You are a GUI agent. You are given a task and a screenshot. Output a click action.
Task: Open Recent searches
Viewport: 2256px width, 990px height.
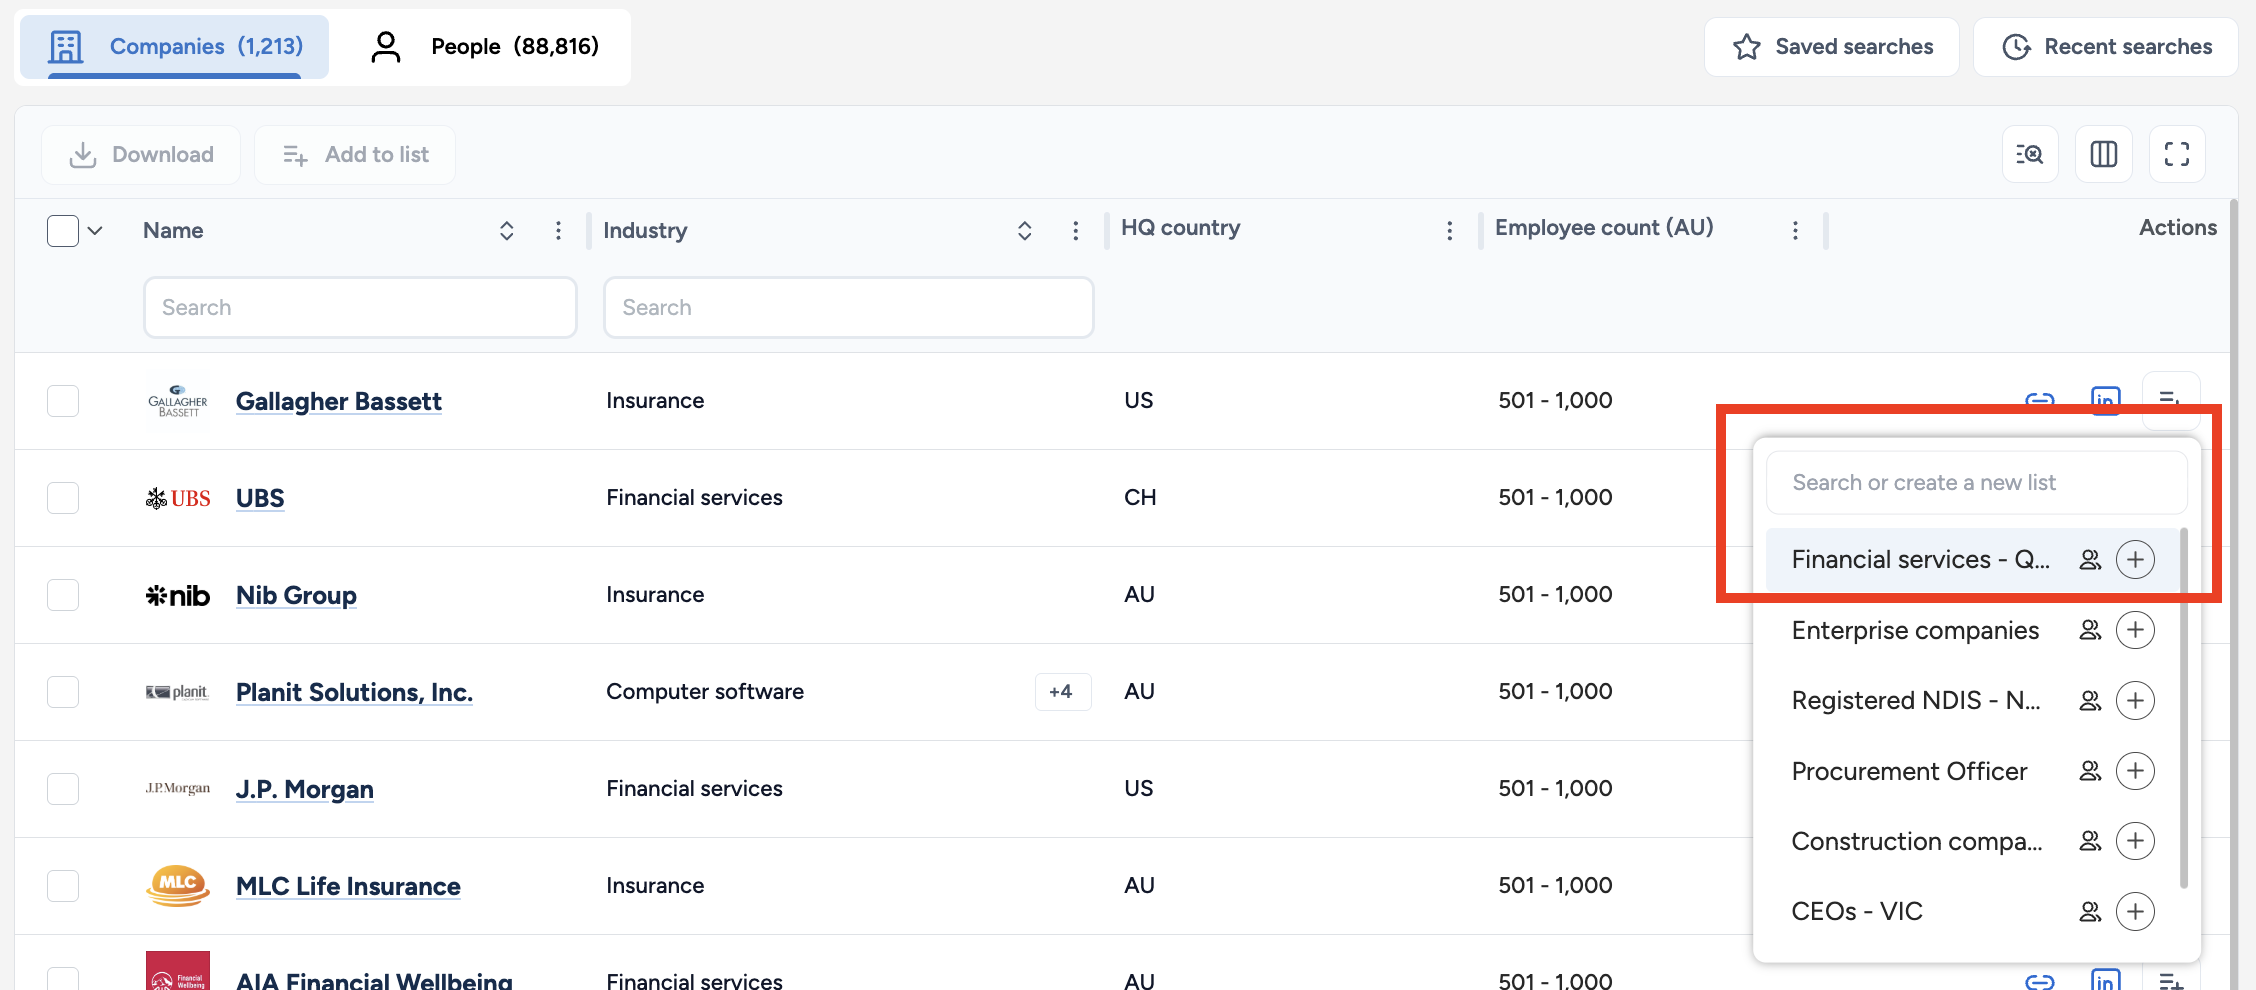click(2106, 47)
